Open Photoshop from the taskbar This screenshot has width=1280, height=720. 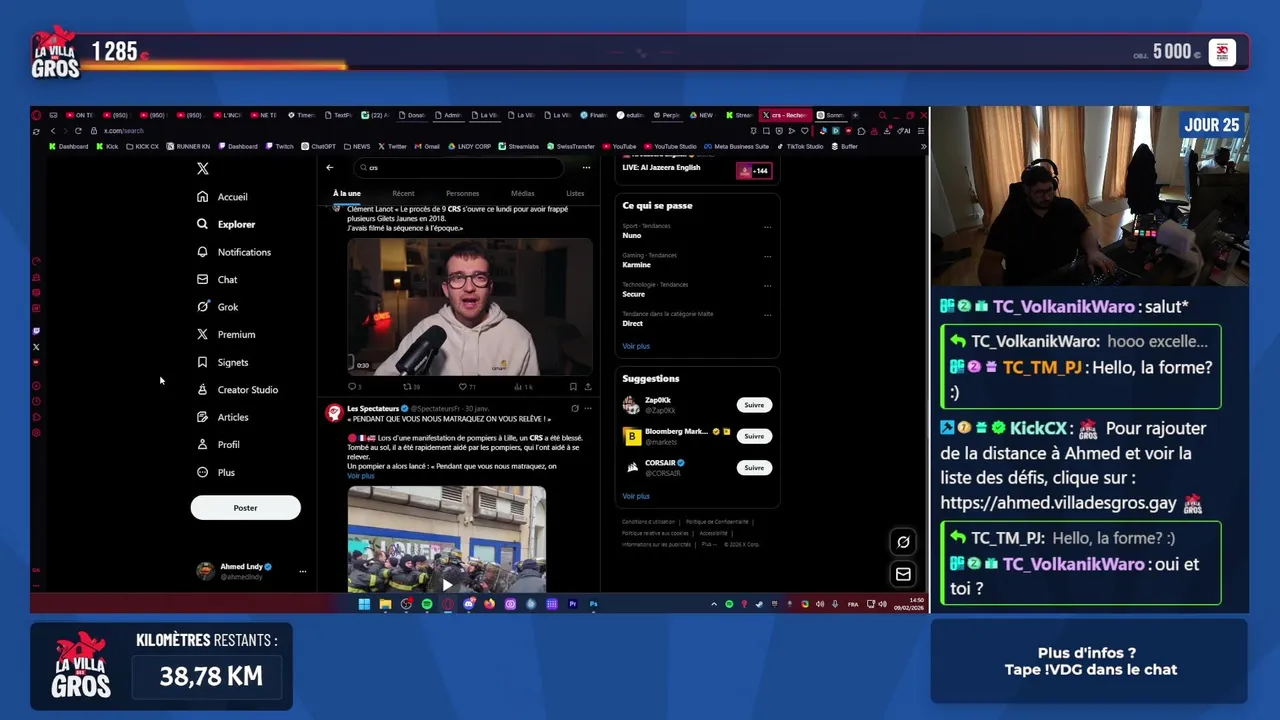593,604
